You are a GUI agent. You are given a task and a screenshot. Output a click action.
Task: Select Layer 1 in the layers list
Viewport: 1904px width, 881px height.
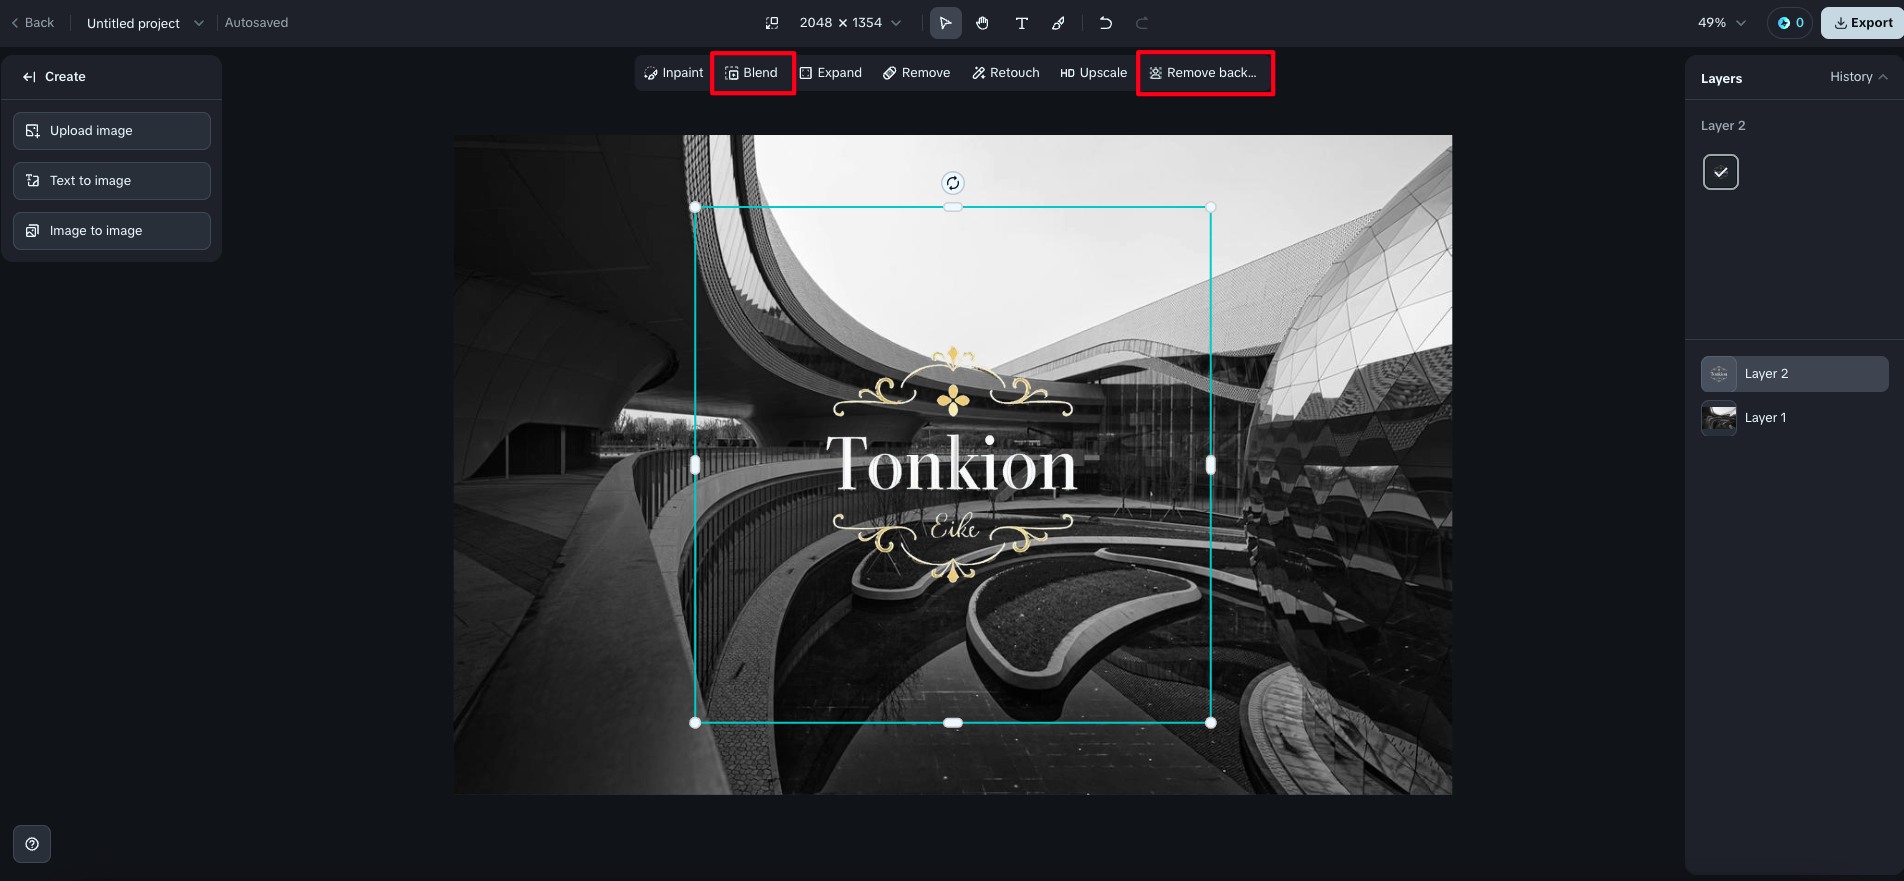1795,418
